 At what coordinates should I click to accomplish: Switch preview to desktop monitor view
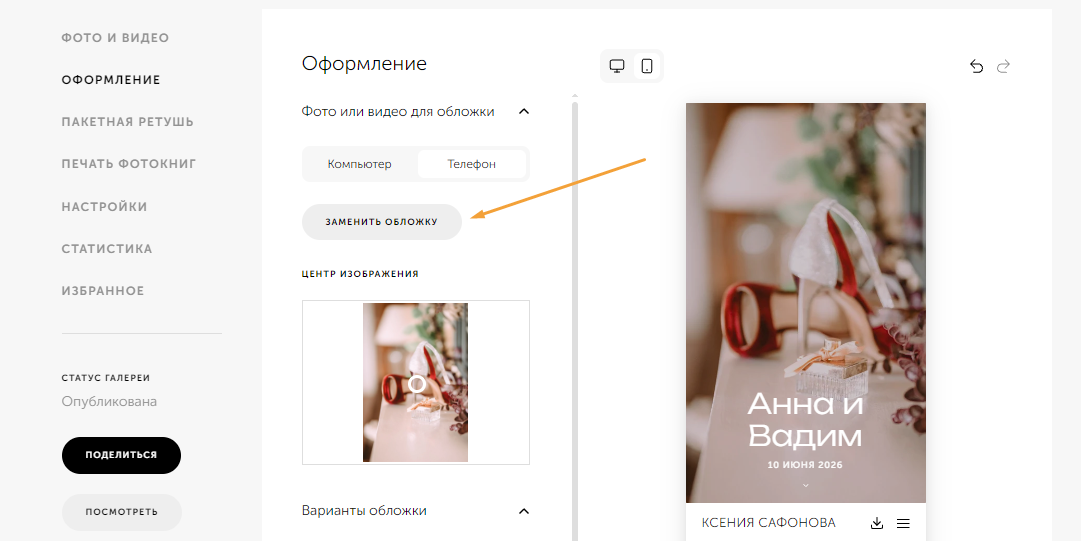pos(616,66)
